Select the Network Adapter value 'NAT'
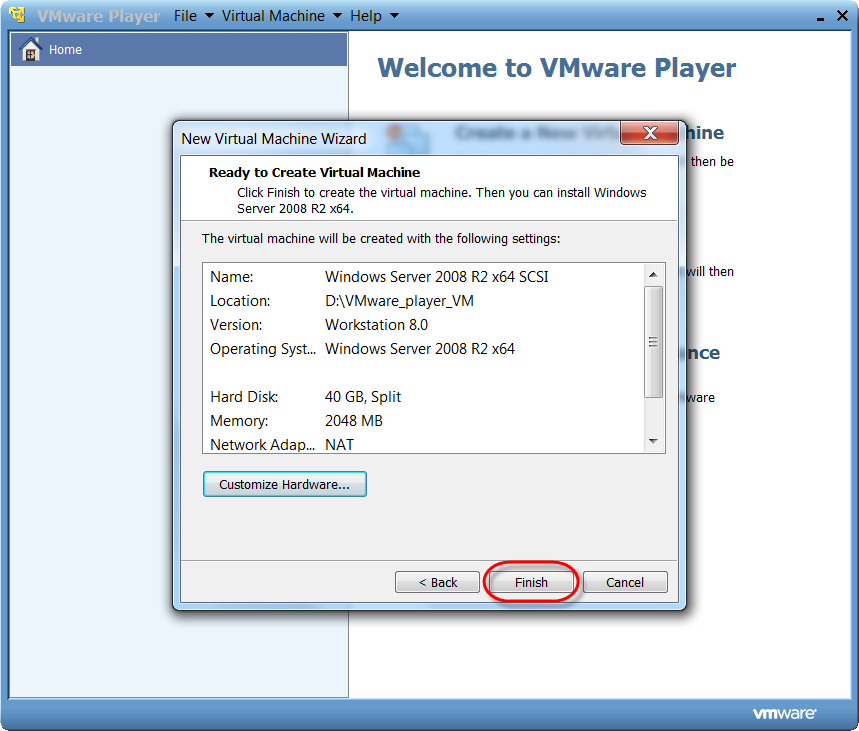Viewport: 859px width, 731px height. 340,444
